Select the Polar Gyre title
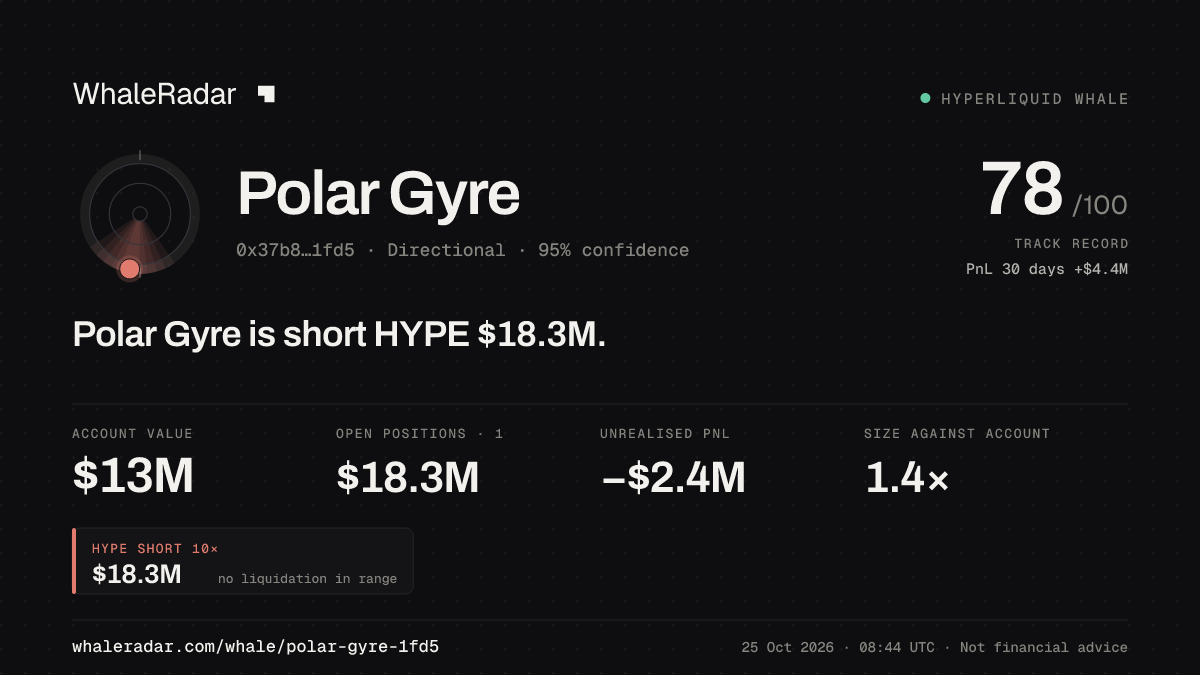This screenshot has height=675, width=1200. click(378, 194)
